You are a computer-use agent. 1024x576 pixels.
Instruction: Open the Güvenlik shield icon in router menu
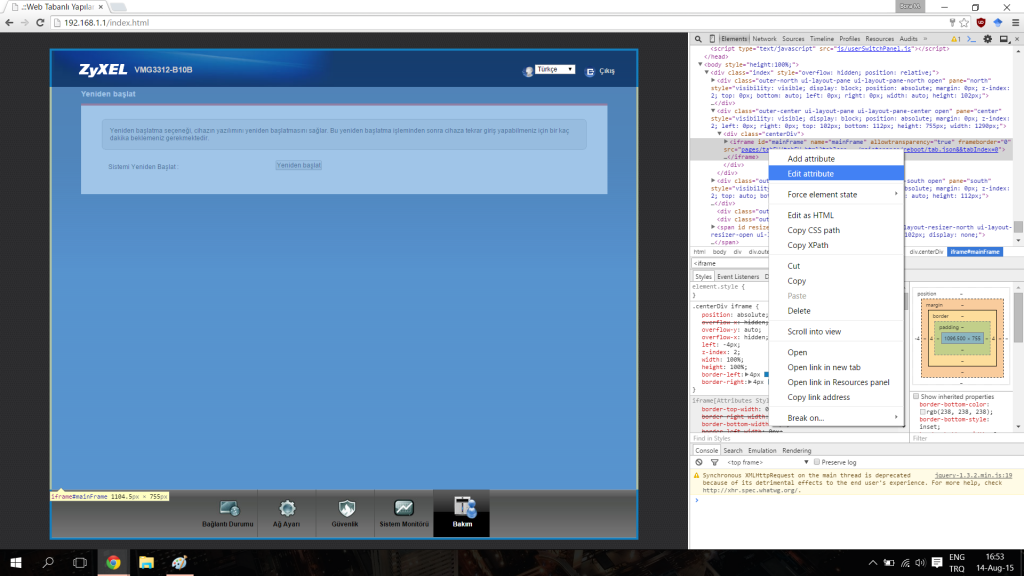pyautogui.click(x=347, y=512)
